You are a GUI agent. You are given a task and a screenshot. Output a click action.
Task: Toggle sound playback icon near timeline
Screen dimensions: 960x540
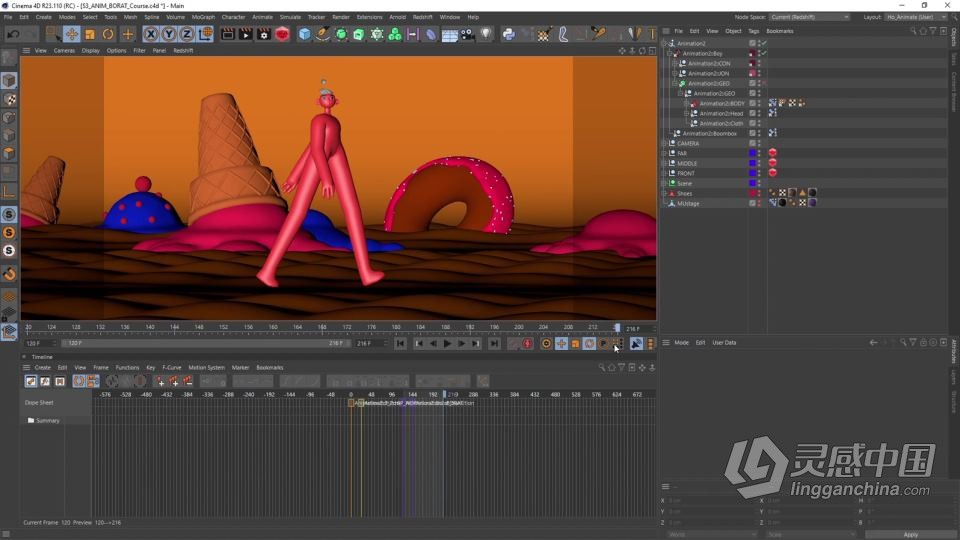[636, 343]
